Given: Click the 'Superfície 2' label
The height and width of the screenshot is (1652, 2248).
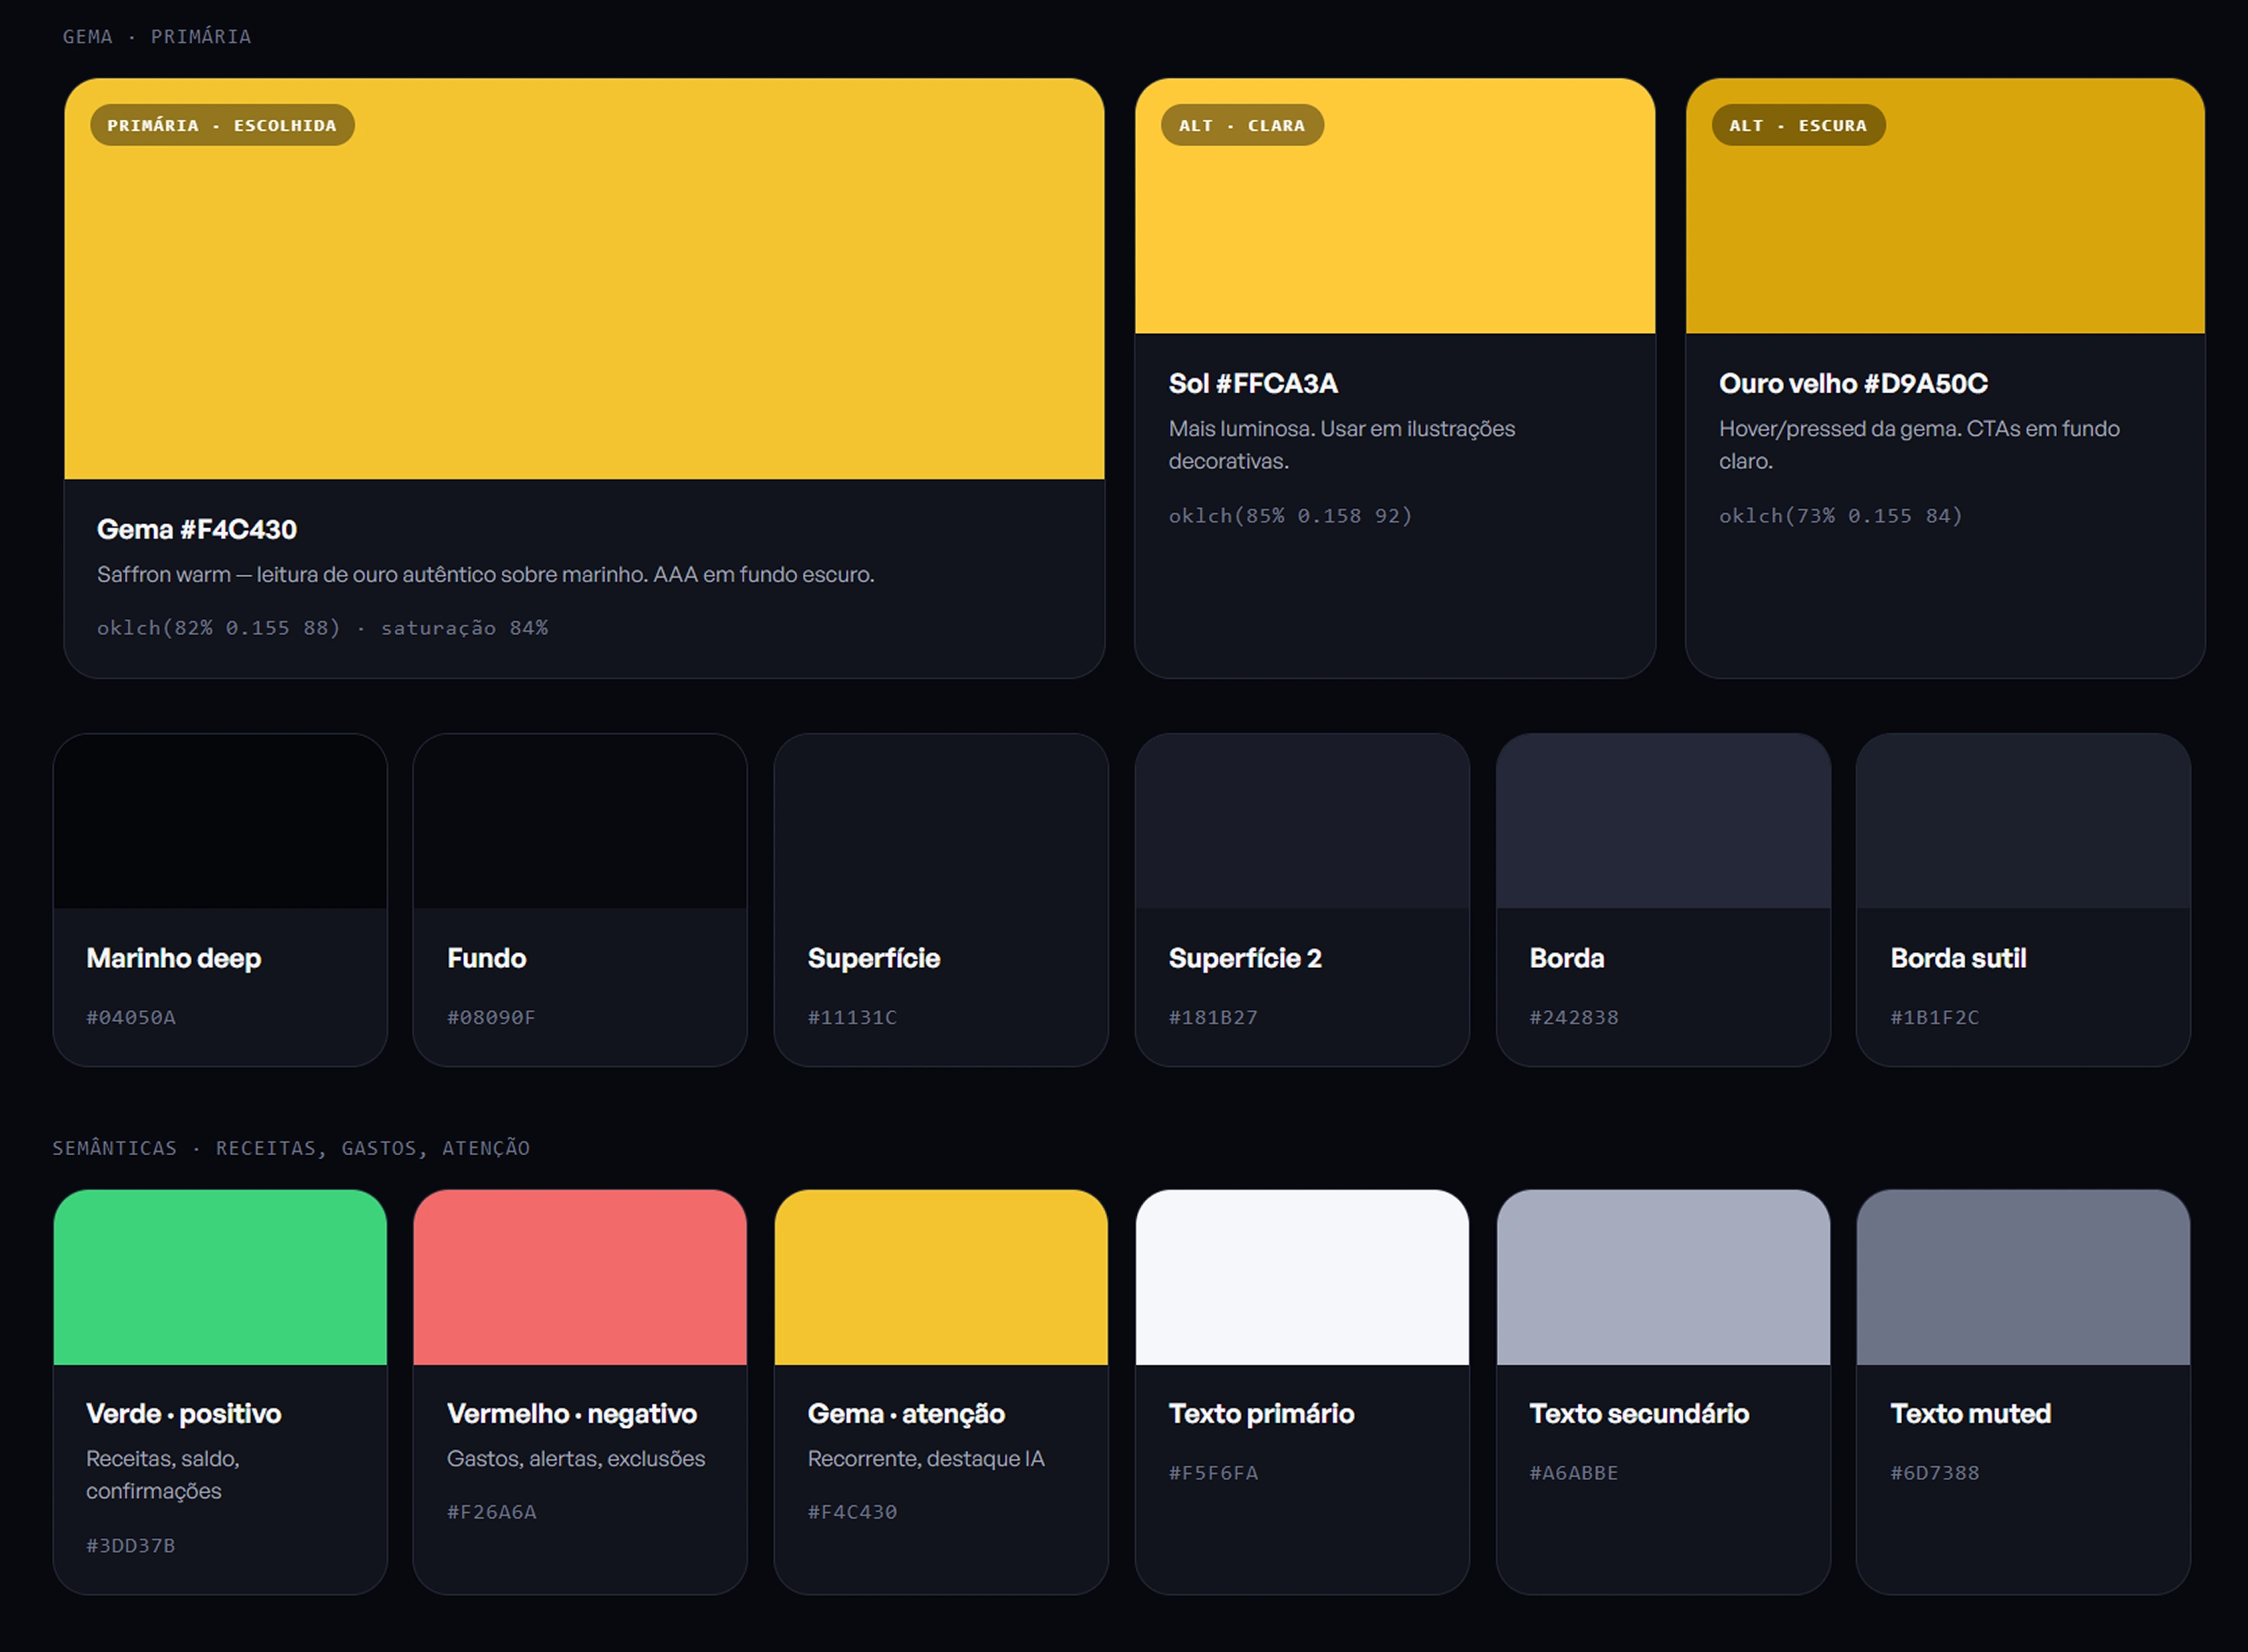Looking at the screenshot, I should 1245,959.
